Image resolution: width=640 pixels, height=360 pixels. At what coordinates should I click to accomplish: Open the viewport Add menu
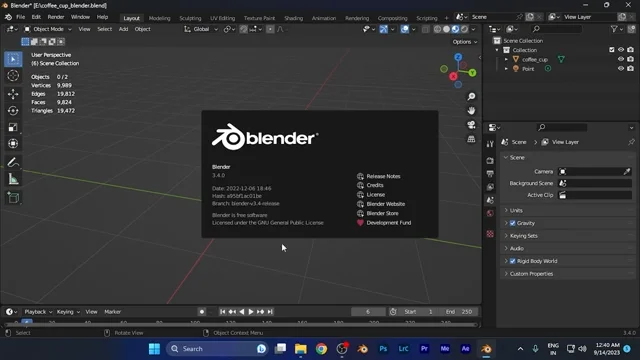pyautogui.click(x=123, y=29)
